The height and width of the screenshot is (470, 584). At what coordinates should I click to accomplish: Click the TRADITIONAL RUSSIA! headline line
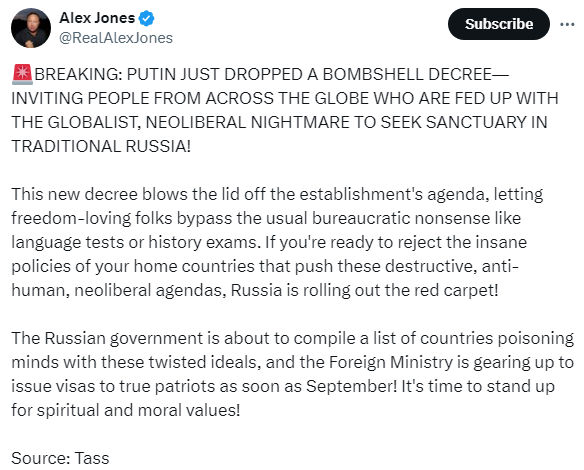(x=101, y=146)
